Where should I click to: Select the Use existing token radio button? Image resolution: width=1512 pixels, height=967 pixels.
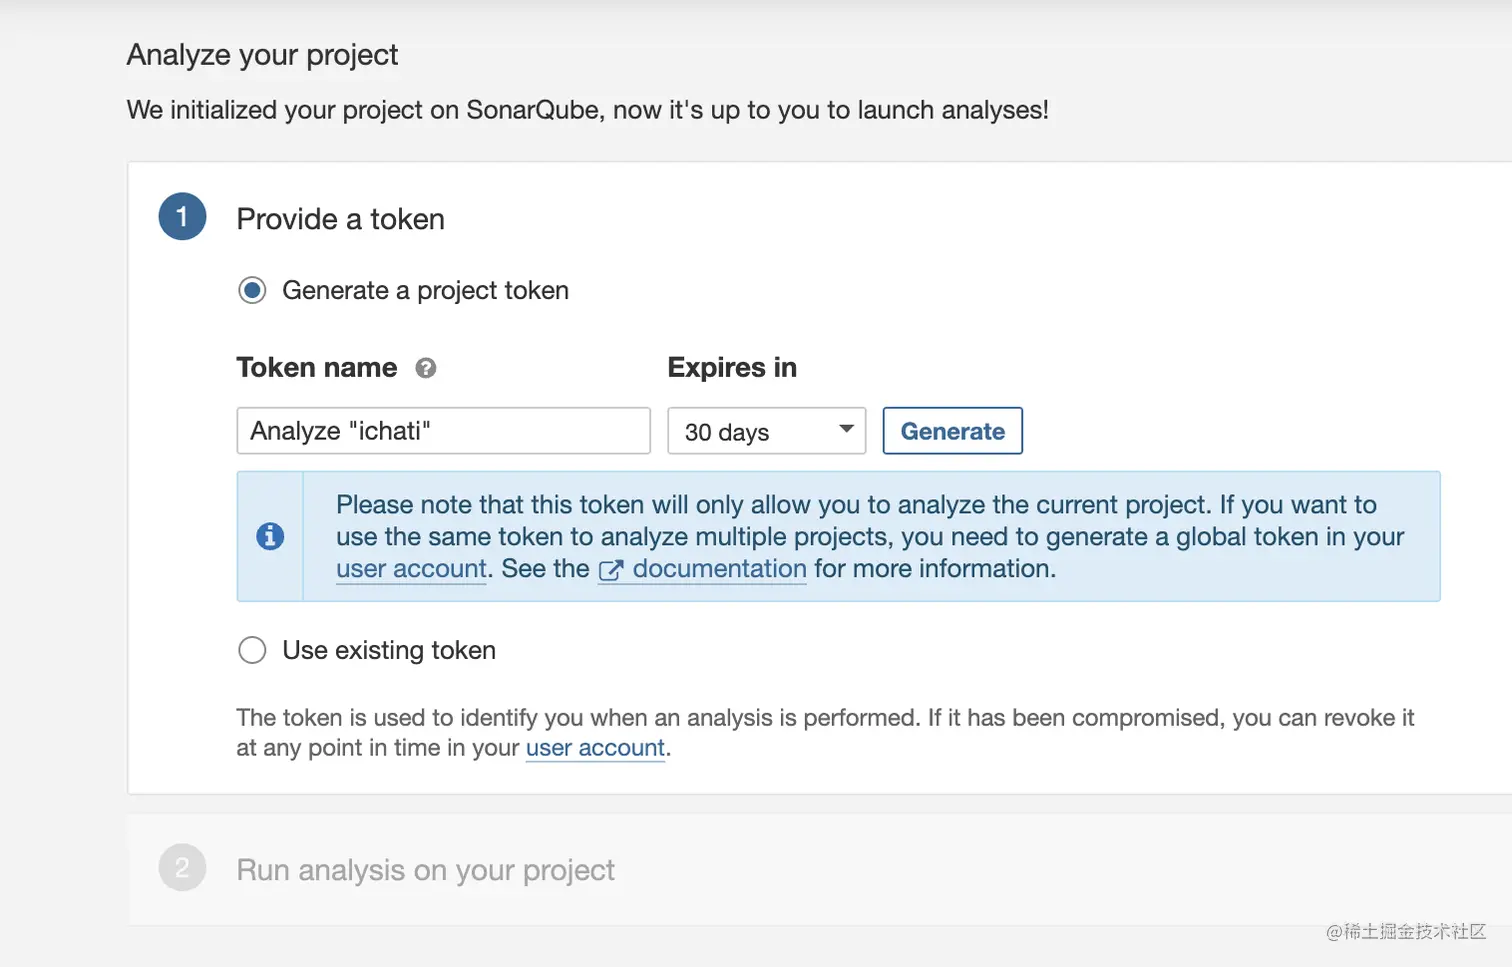click(252, 651)
